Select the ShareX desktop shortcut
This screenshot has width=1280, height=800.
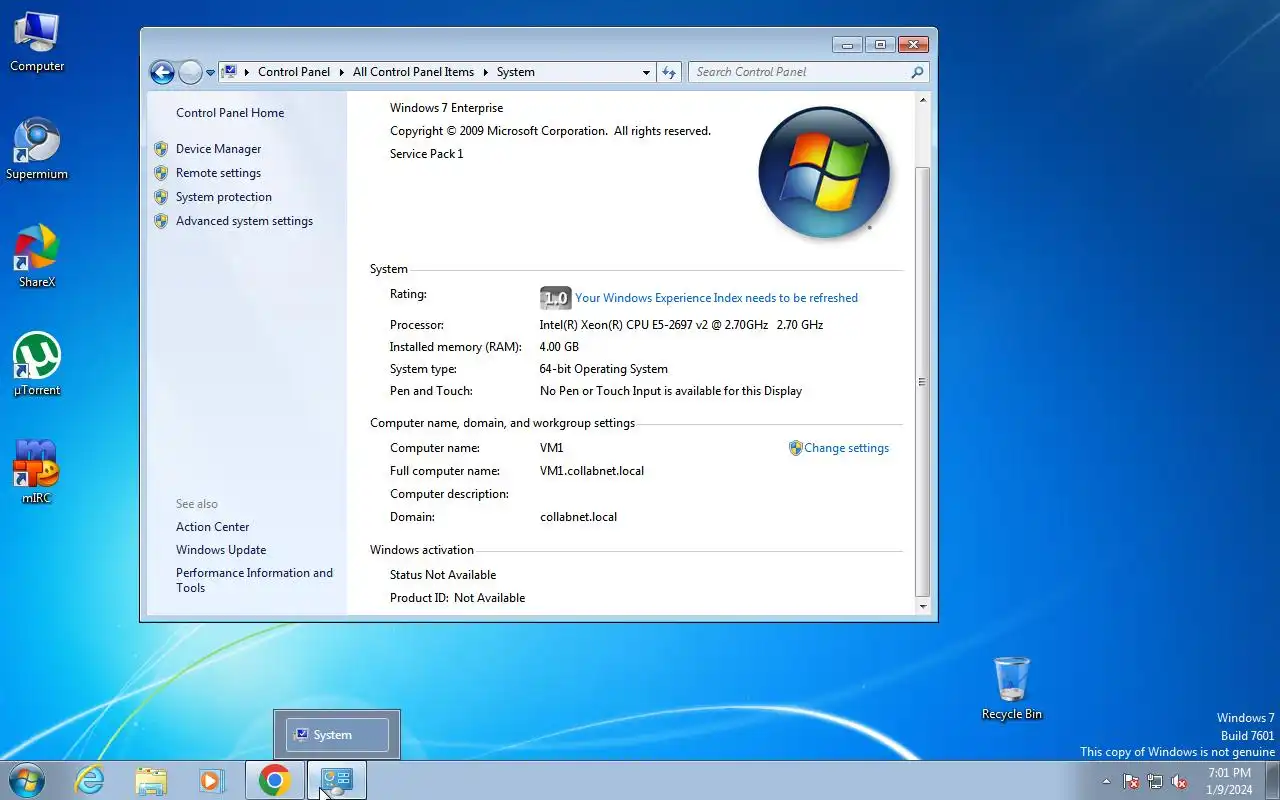37,257
